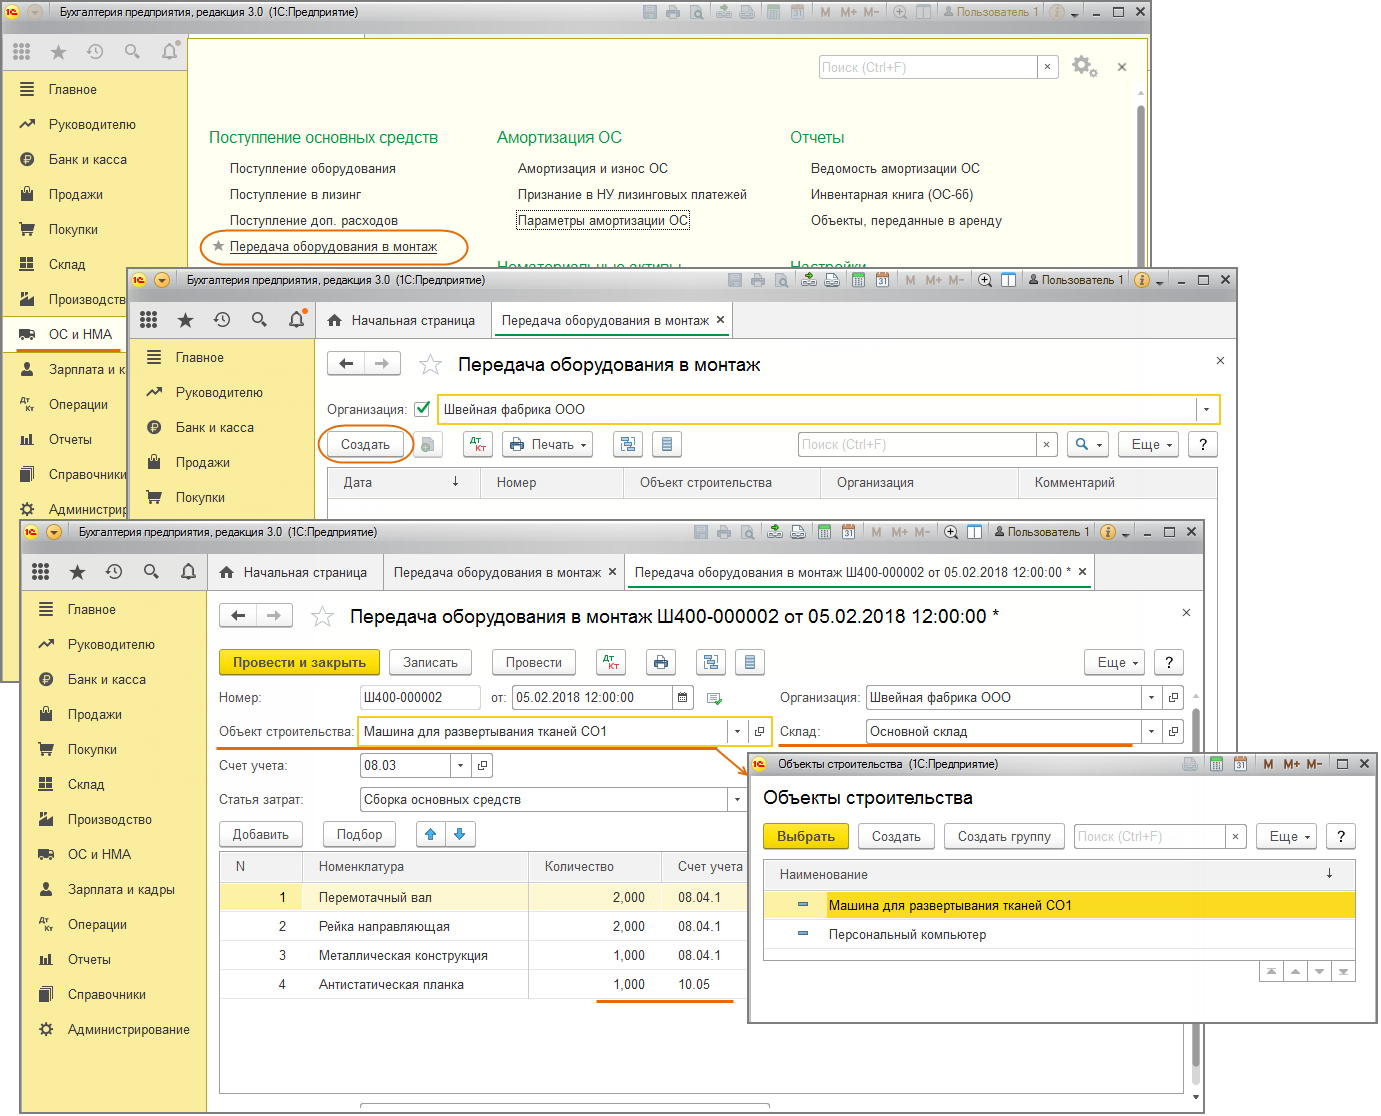Jump to the last item in Объекты строительства
1381x1116 pixels.
(x=1343, y=971)
